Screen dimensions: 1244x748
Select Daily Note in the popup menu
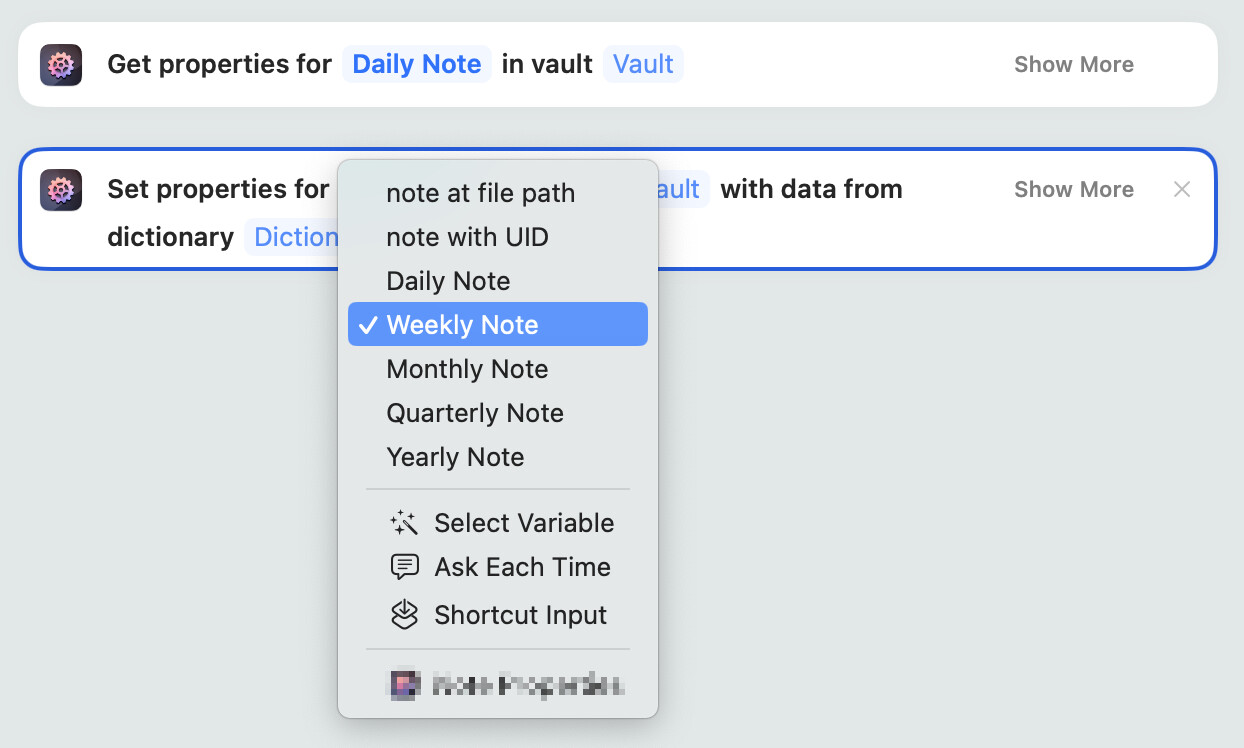click(448, 281)
